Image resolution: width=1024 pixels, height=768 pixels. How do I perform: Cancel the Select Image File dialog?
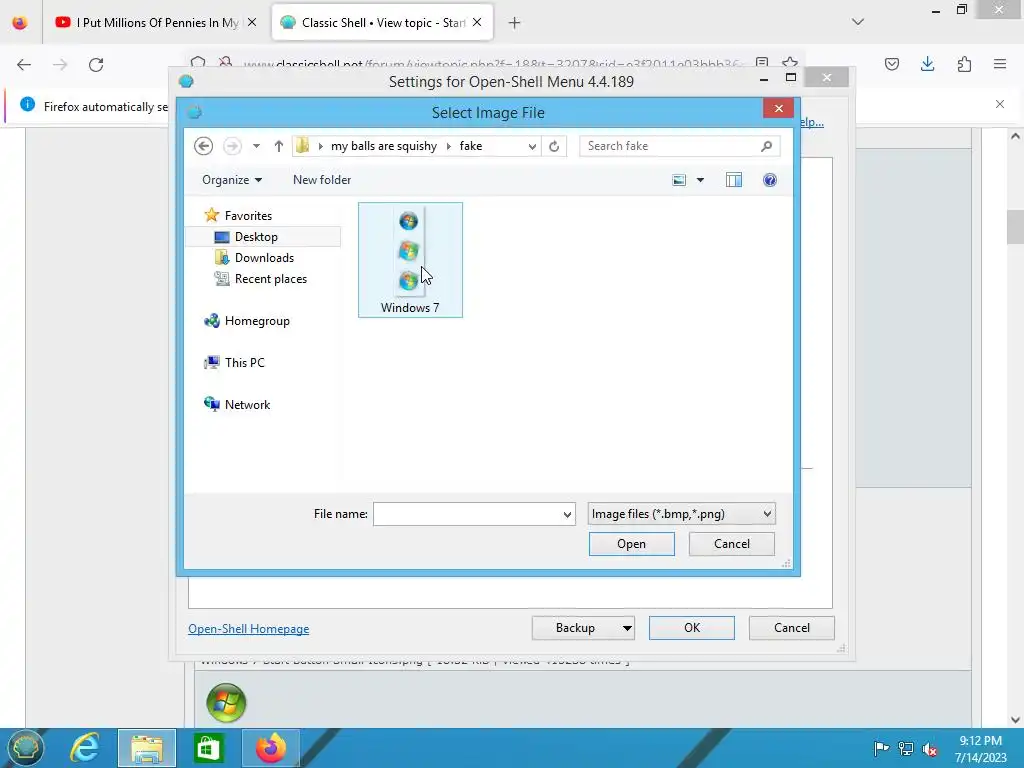[731, 544]
